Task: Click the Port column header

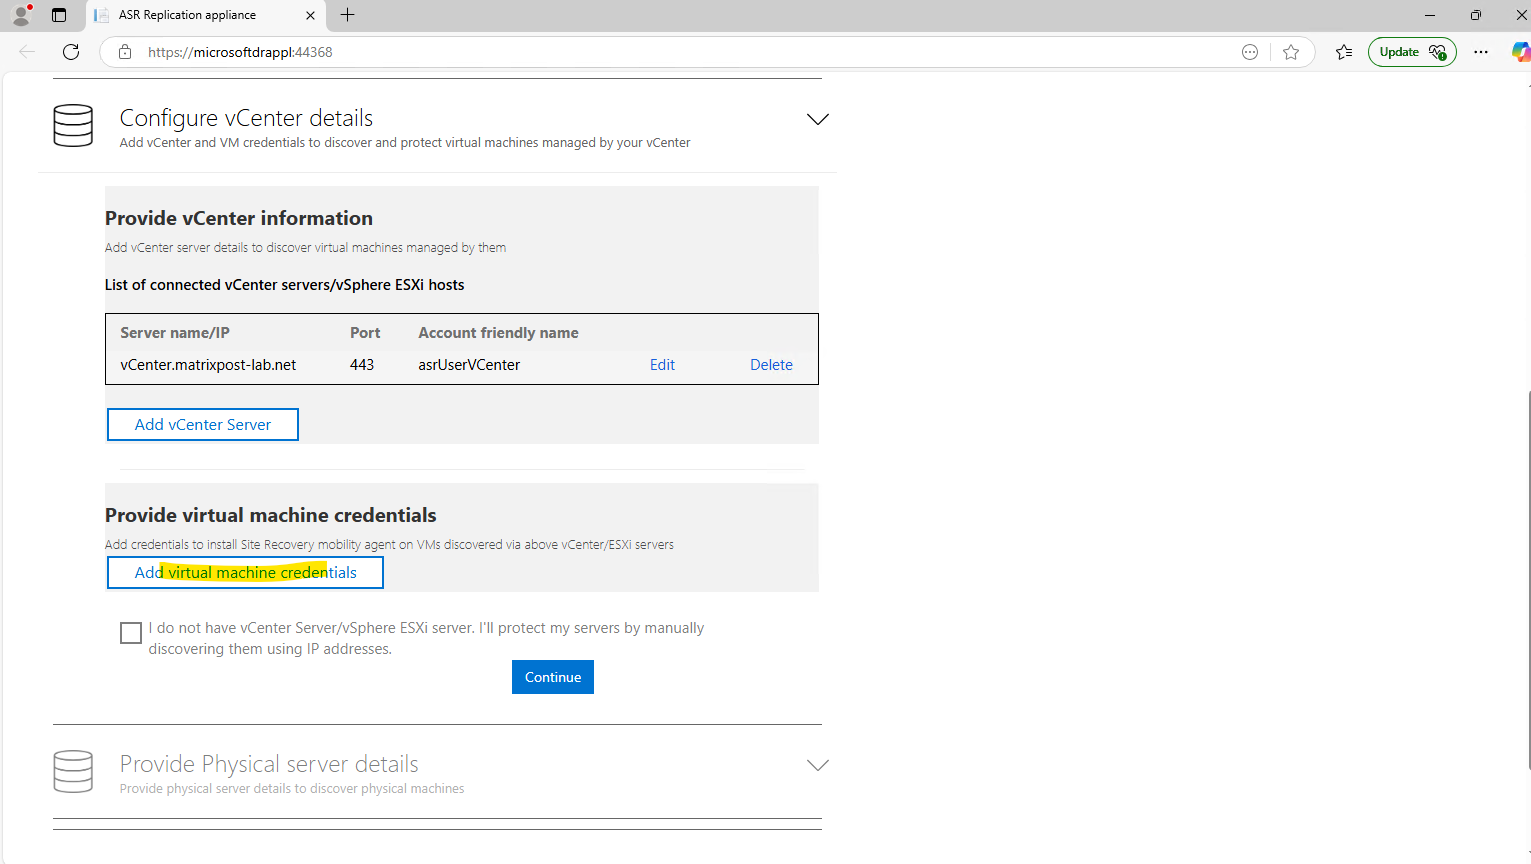Action: 365,333
